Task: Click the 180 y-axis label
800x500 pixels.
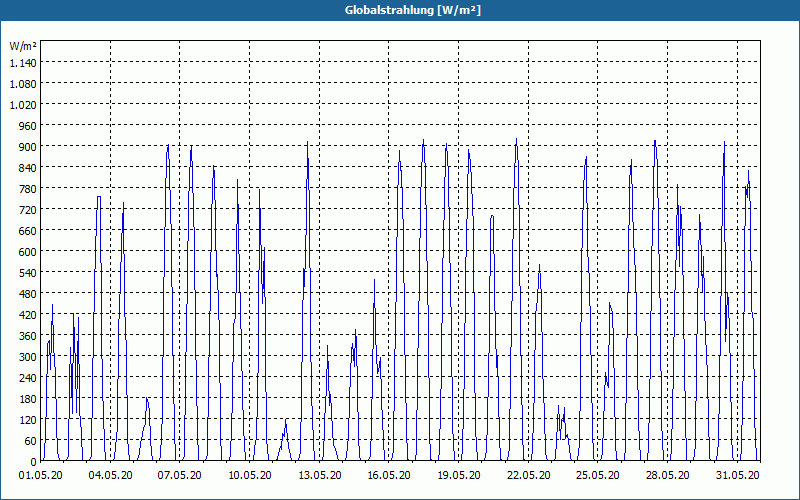Action: [28, 399]
